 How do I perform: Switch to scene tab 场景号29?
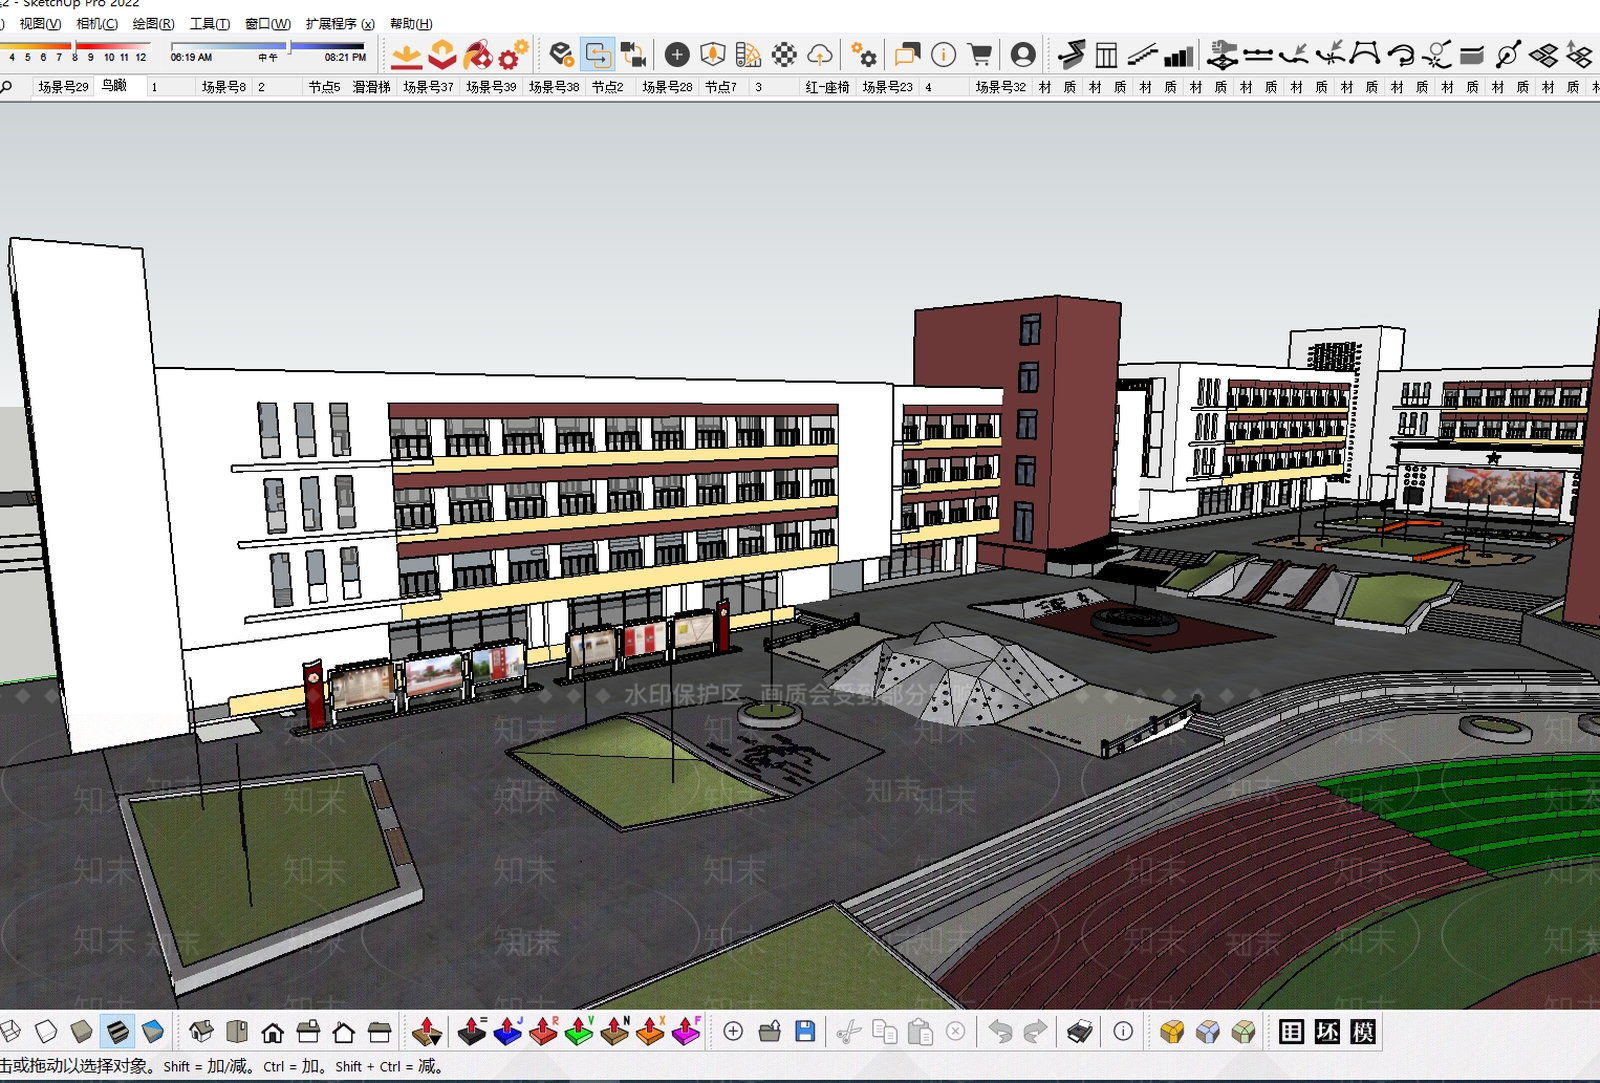pos(63,87)
